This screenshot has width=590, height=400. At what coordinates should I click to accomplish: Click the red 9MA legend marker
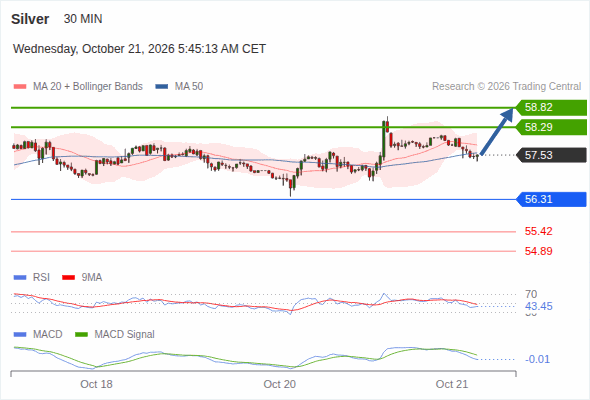coord(68,278)
